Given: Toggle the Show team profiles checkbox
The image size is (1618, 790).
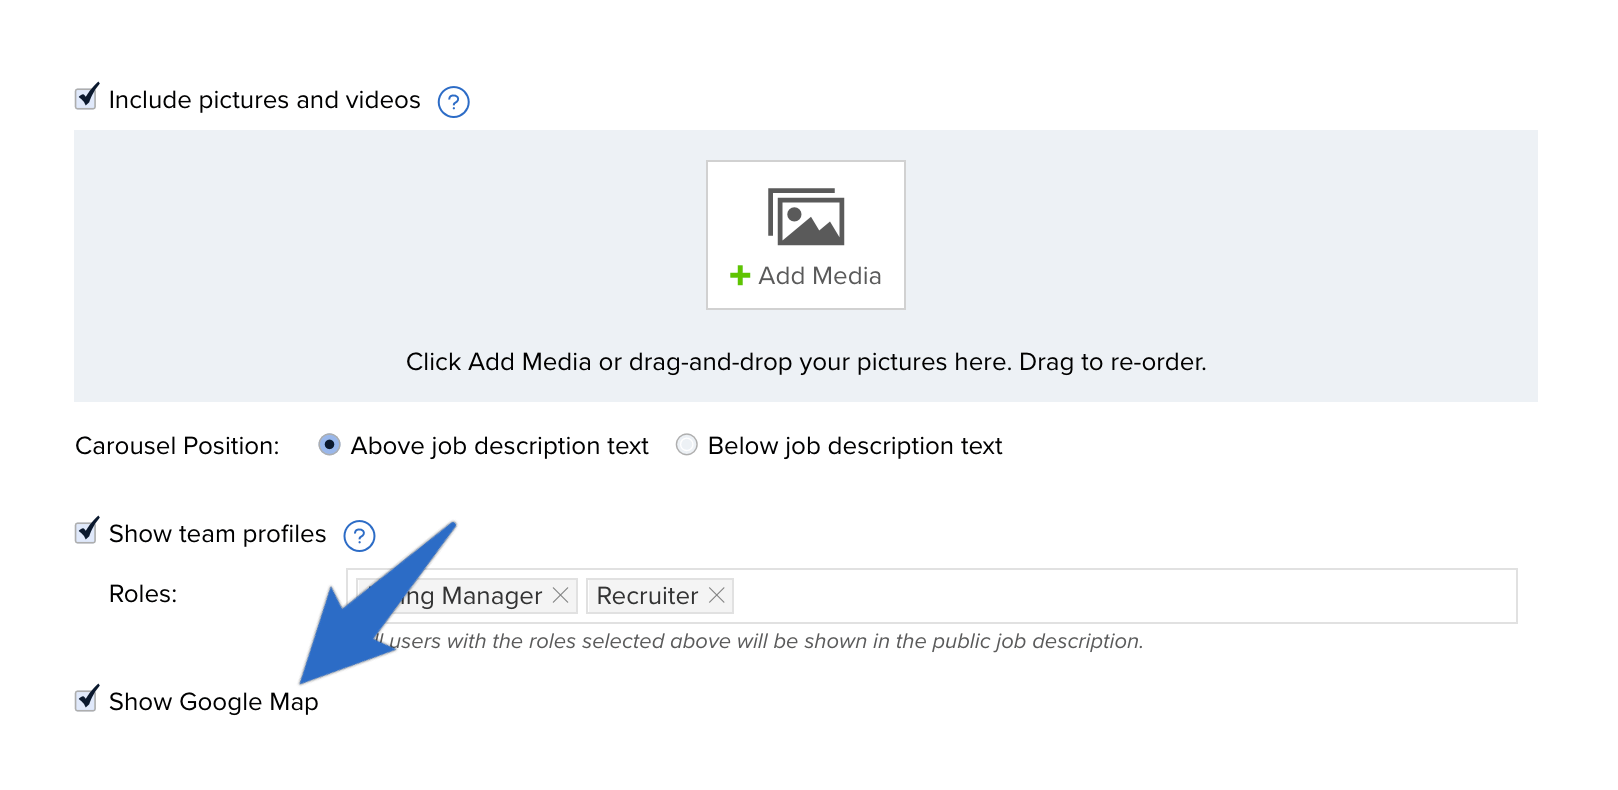Looking at the screenshot, I should [x=87, y=532].
